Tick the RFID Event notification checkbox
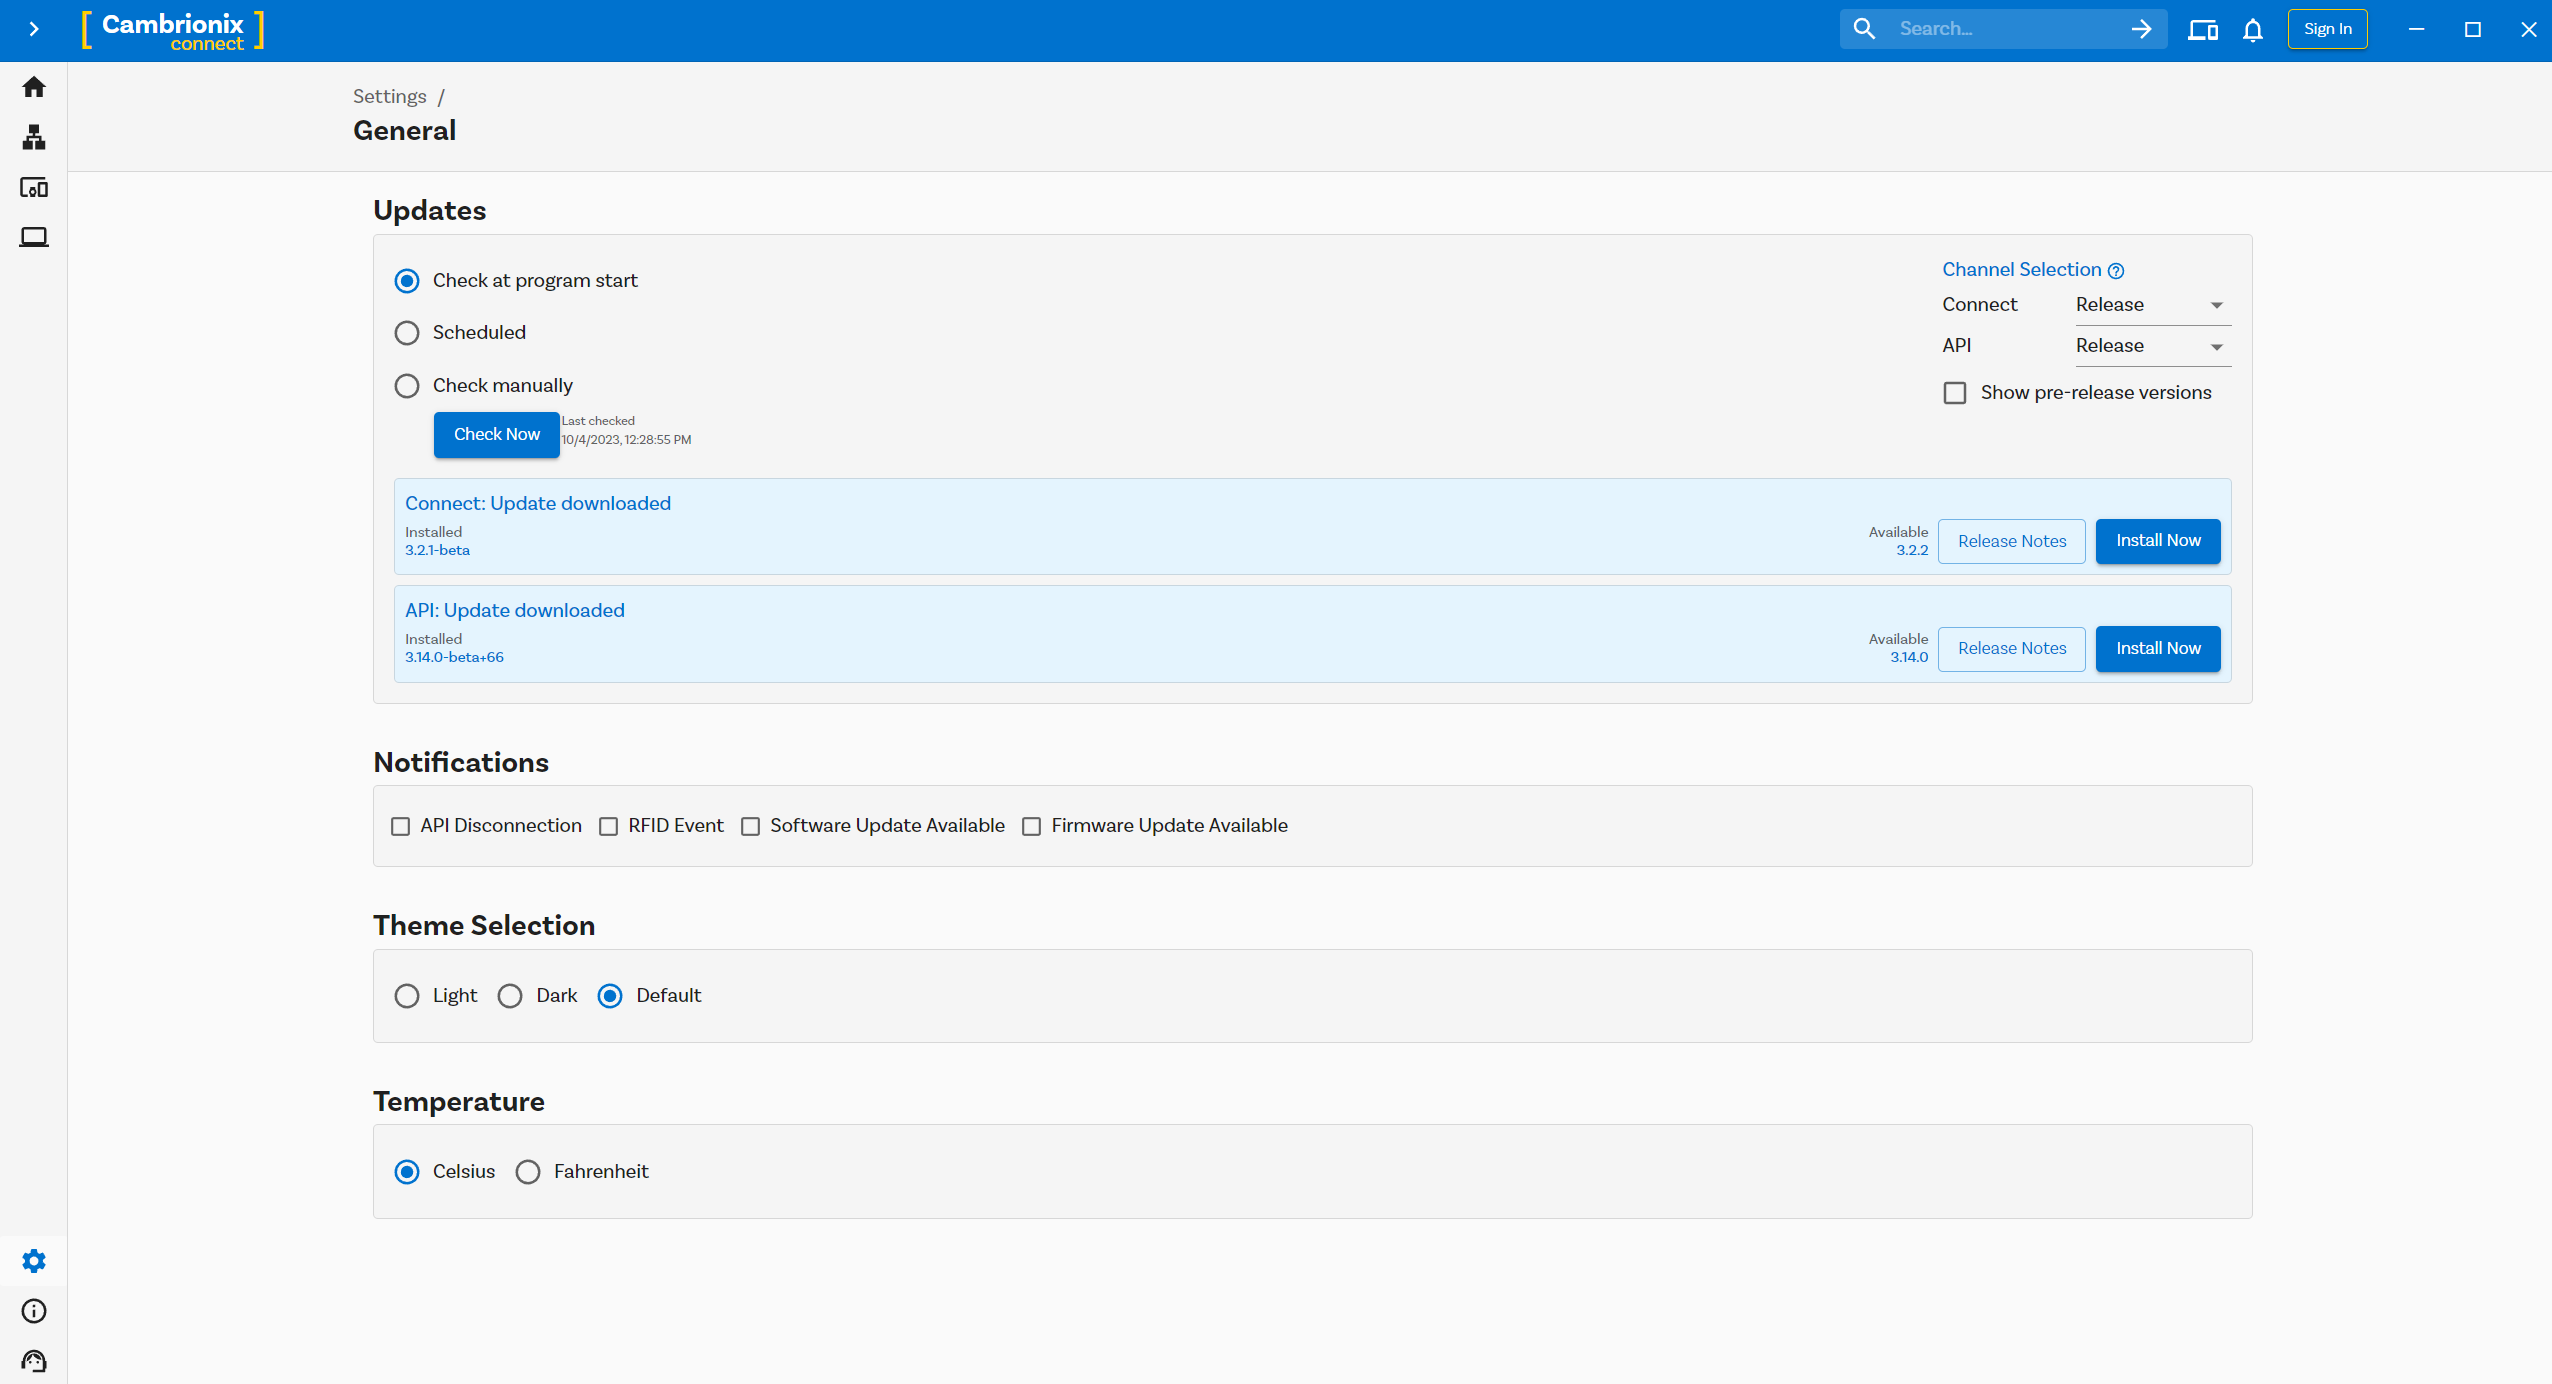Viewport: 2552px width, 1384px height. [608, 826]
